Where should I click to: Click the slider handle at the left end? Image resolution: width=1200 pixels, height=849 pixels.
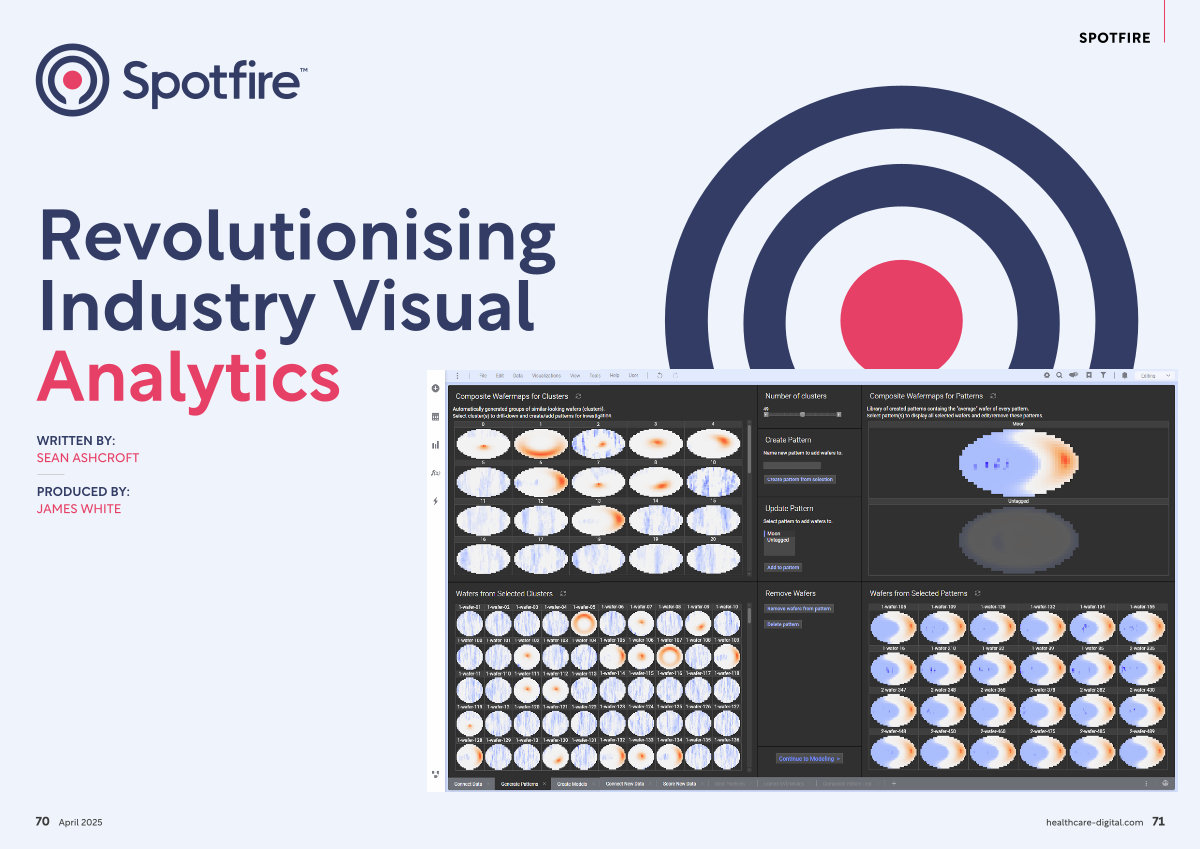click(766, 413)
